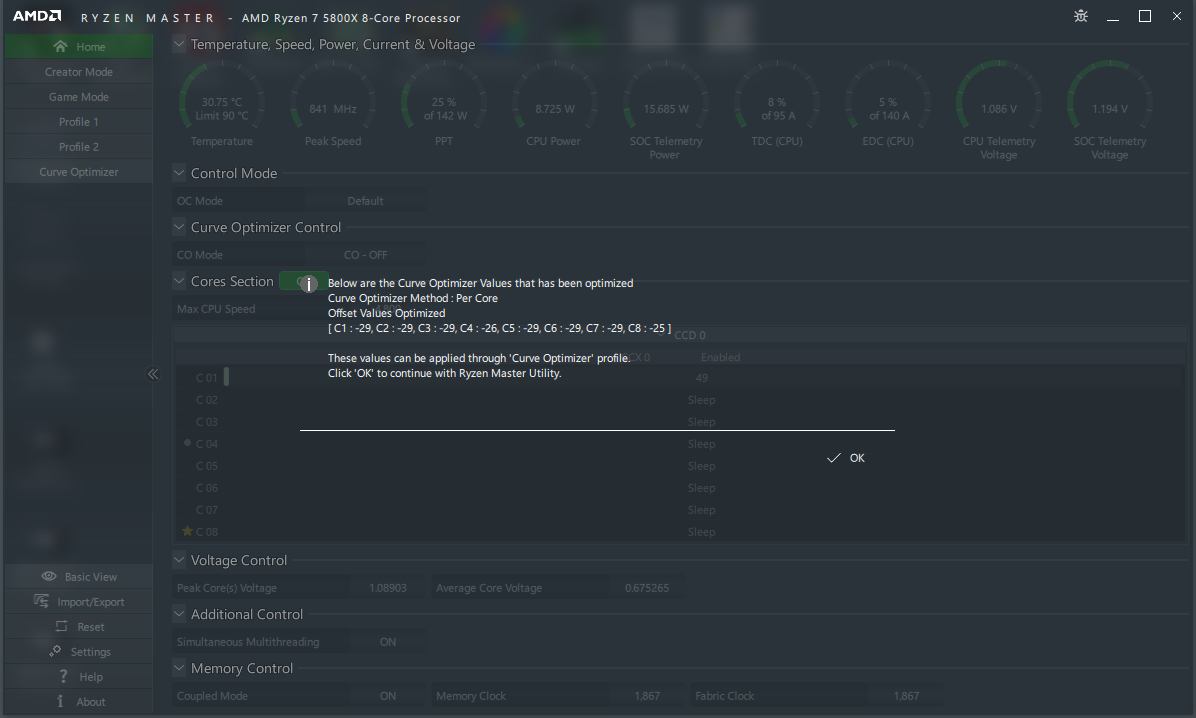Open Settings in the sidebar
The width and height of the screenshot is (1196, 718).
79,652
